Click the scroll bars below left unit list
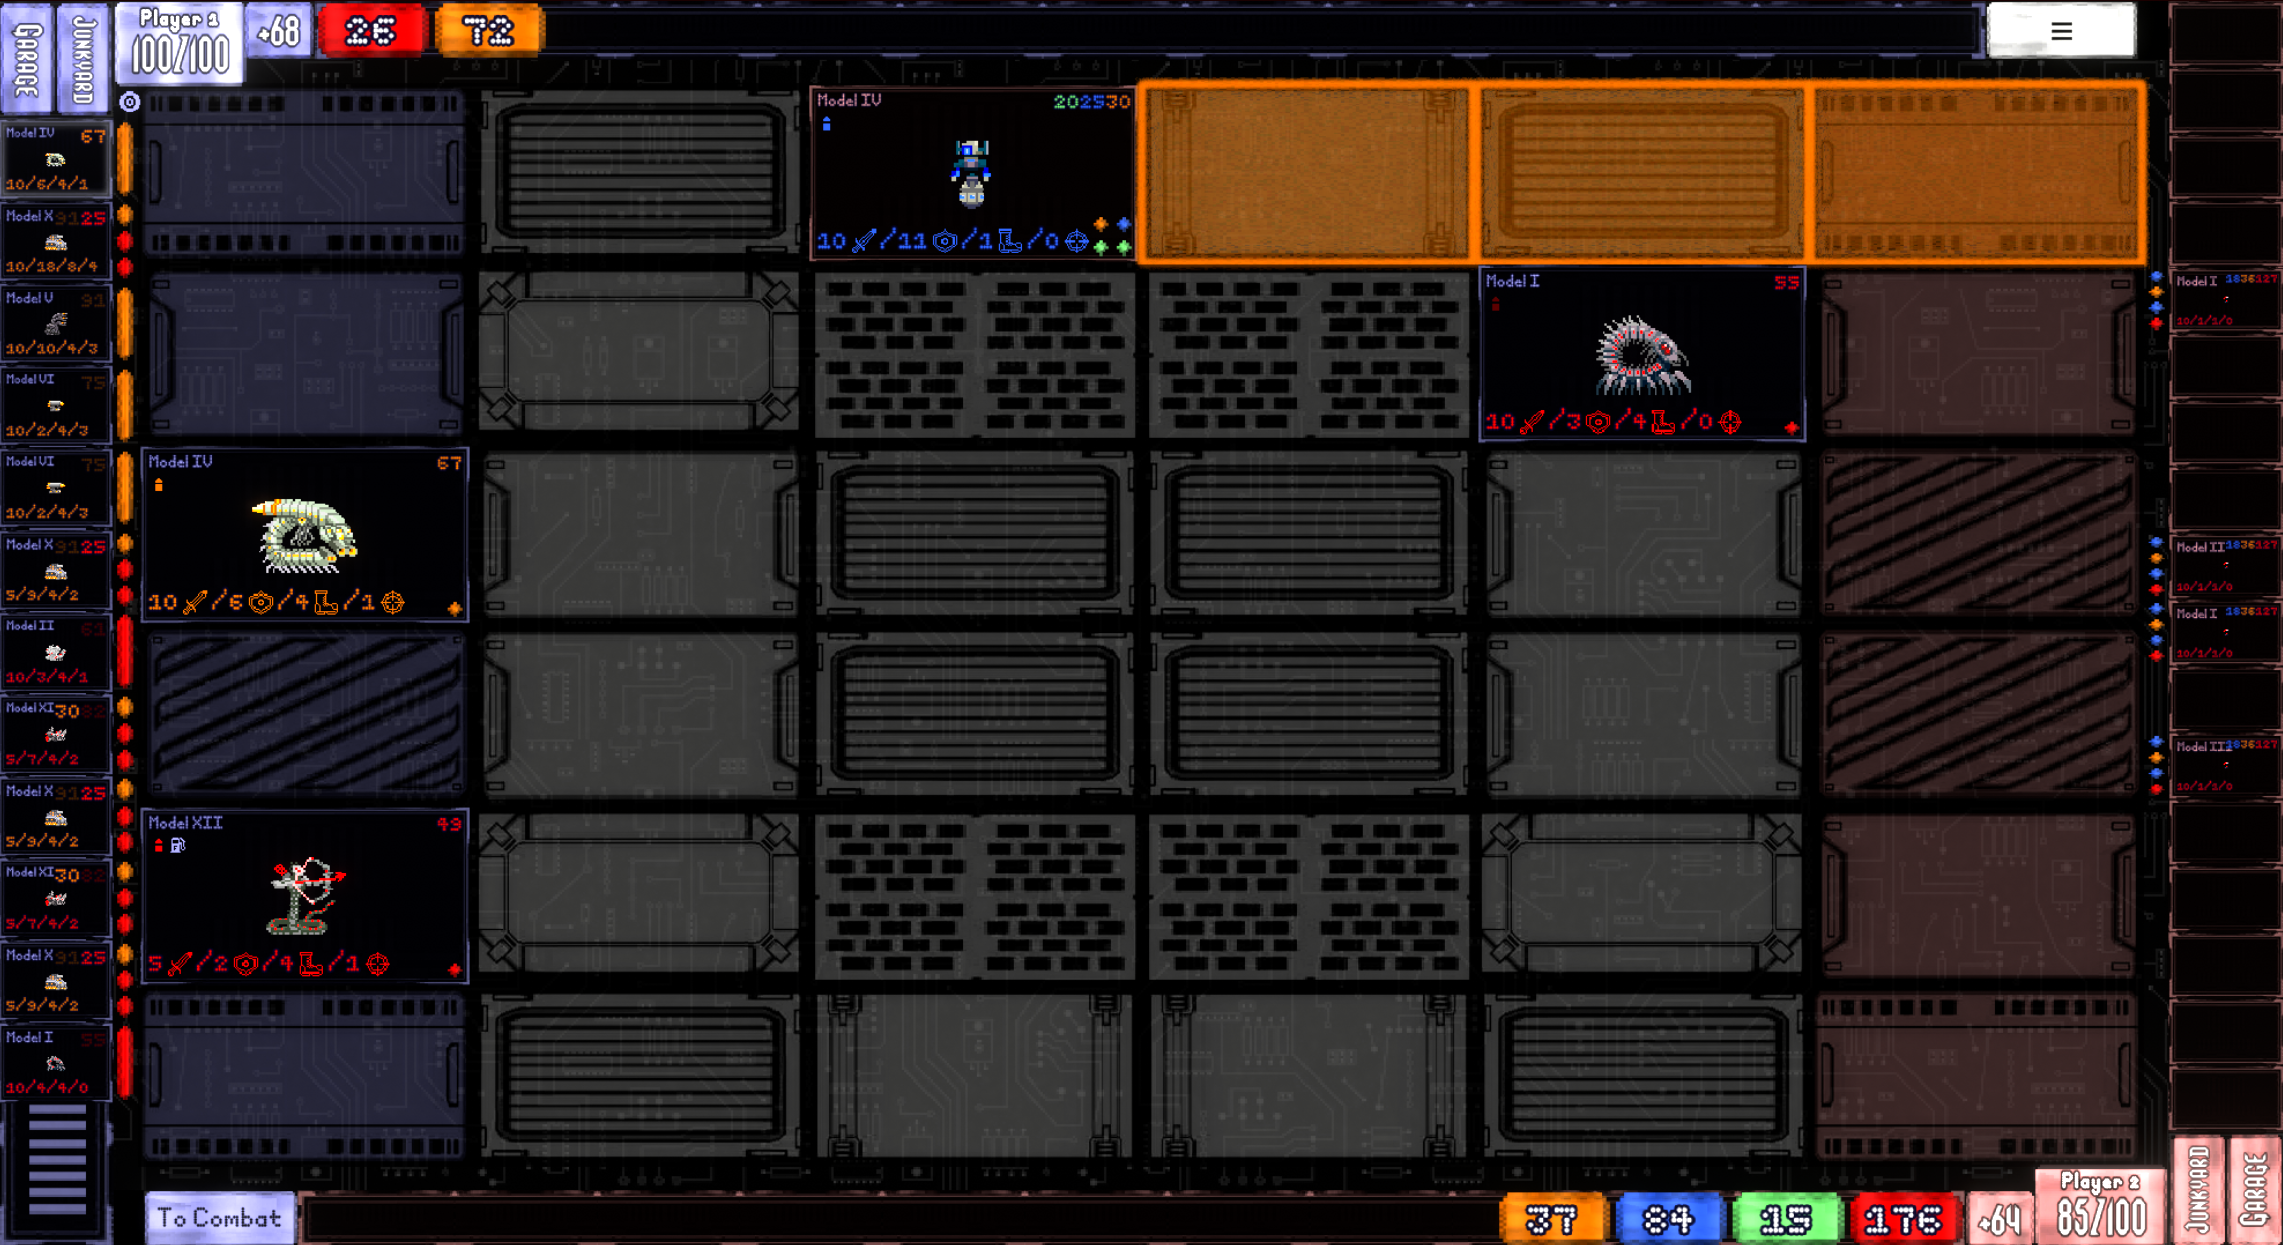Screen dimensions: 2283x1245 (56, 1160)
